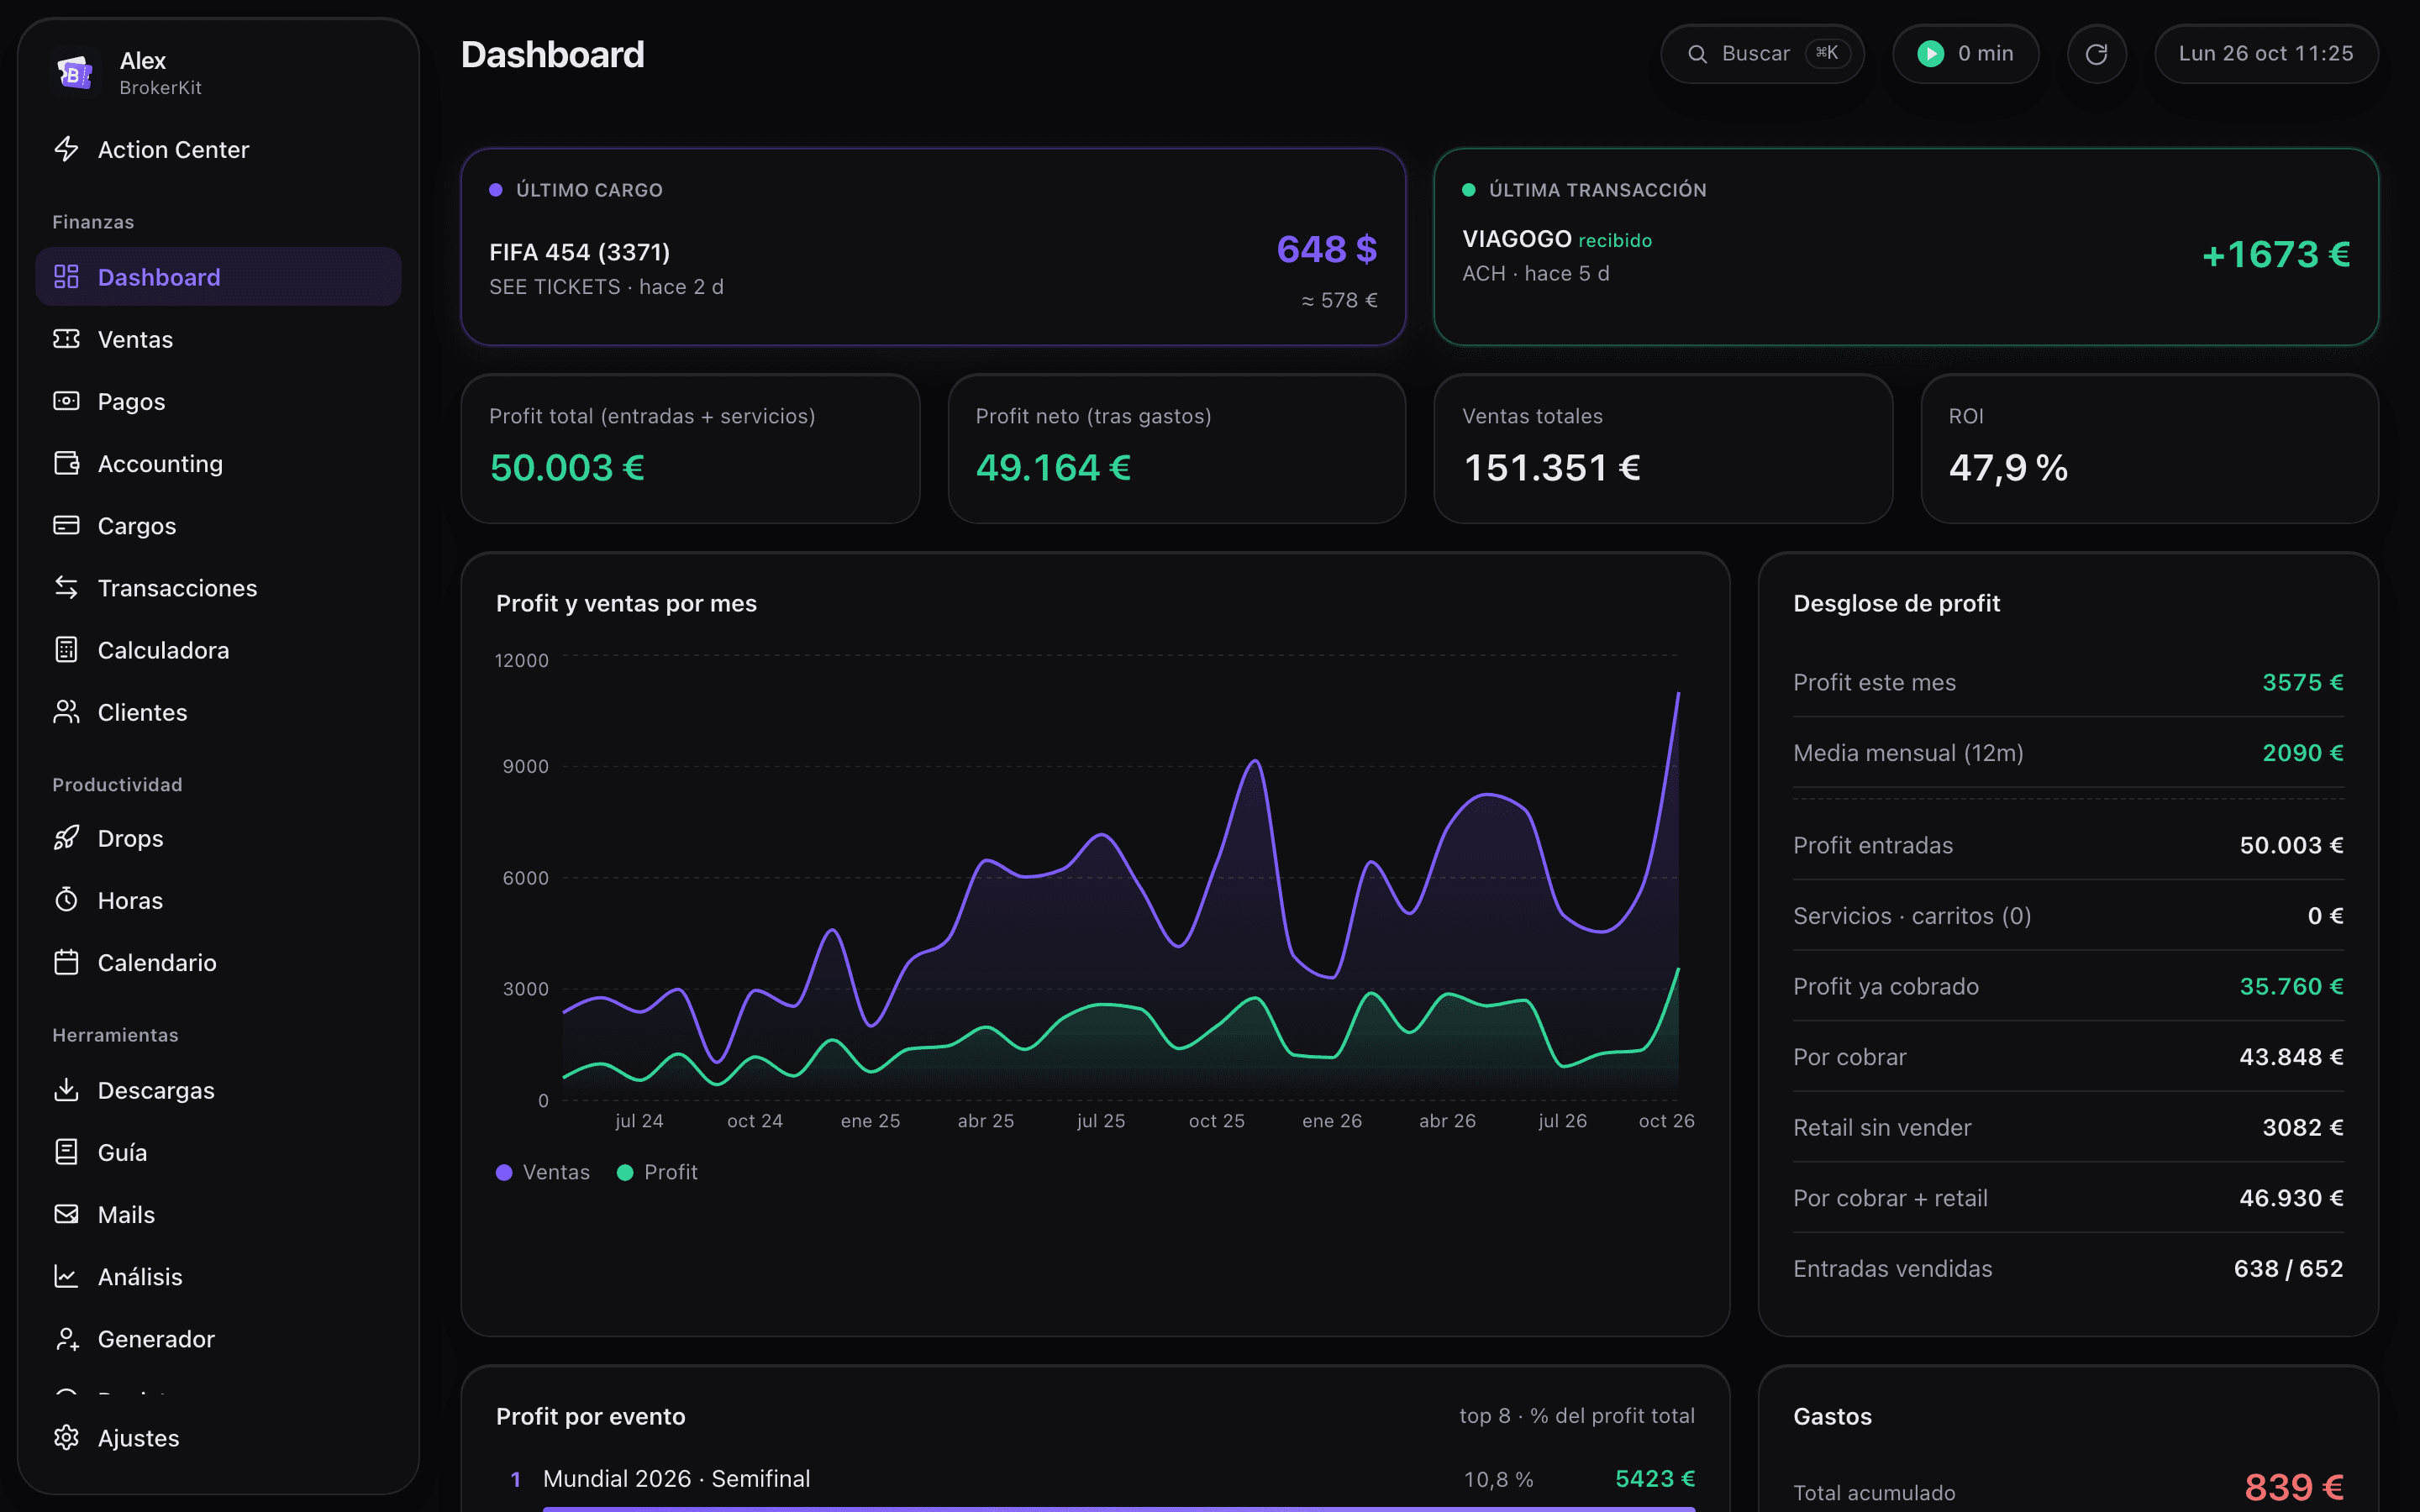Click the Generador user-plus icon
The image size is (2420, 1512).
click(66, 1338)
